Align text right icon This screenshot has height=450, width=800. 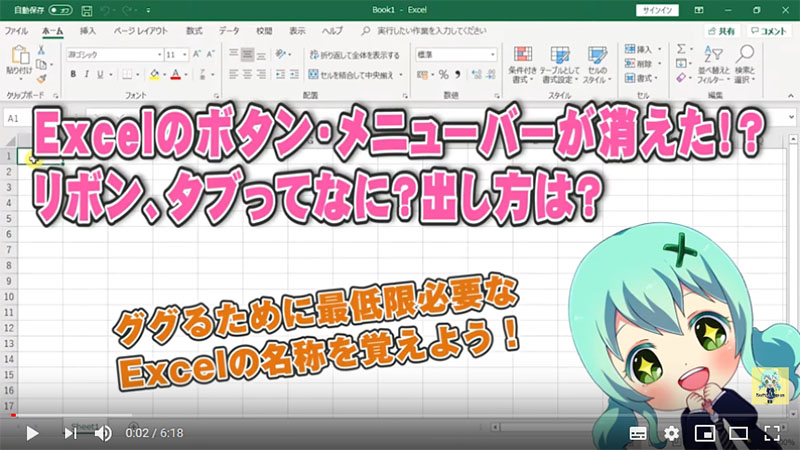[x=261, y=74]
